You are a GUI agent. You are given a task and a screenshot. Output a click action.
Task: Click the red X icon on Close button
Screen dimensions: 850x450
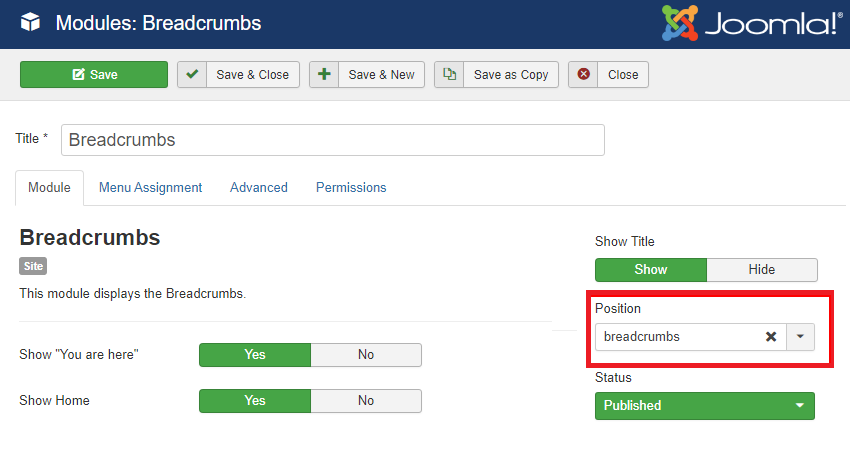point(583,74)
